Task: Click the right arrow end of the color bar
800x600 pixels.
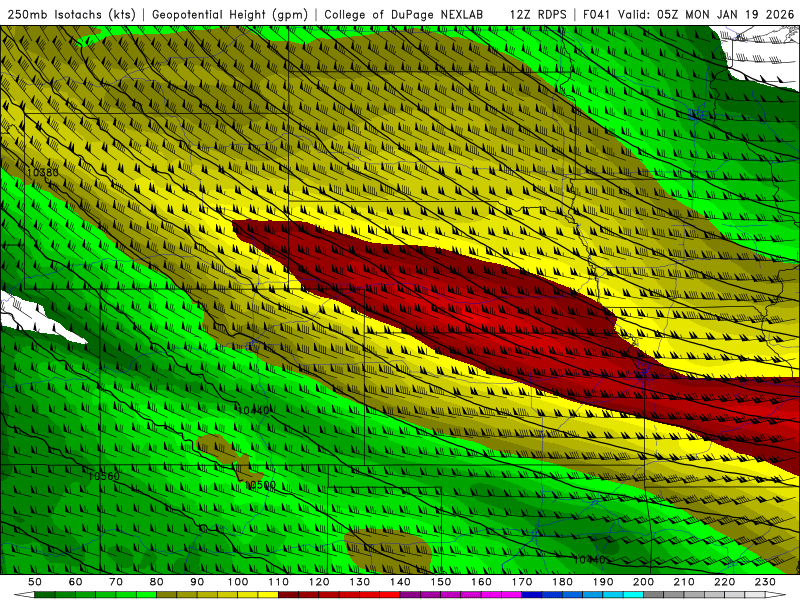Action: (x=776, y=594)
